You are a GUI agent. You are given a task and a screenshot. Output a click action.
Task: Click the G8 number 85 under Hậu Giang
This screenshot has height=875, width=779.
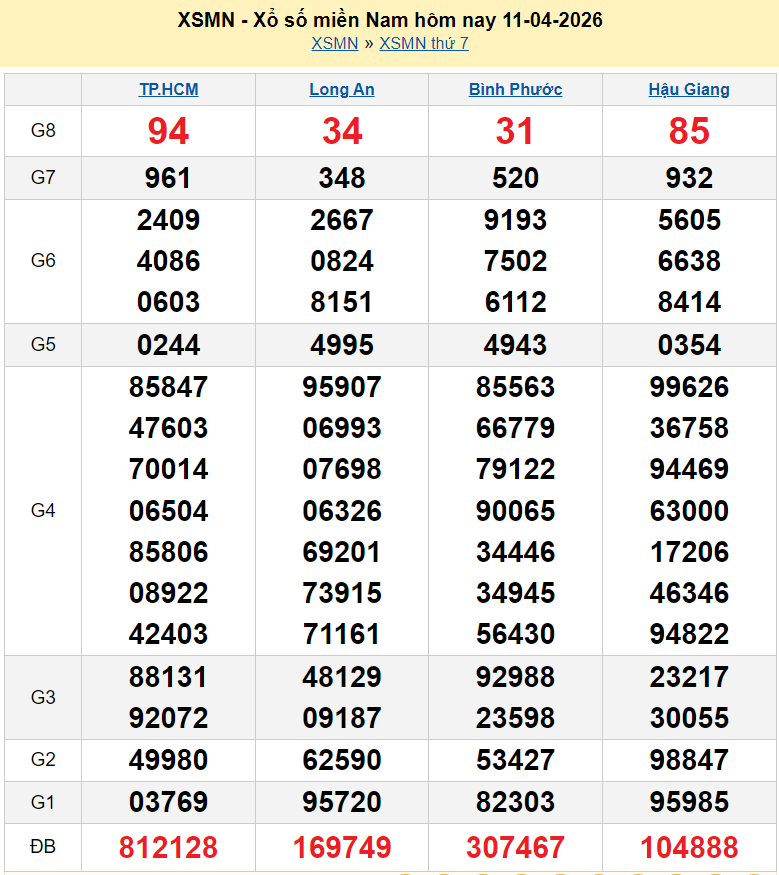(x=689, y=131)
